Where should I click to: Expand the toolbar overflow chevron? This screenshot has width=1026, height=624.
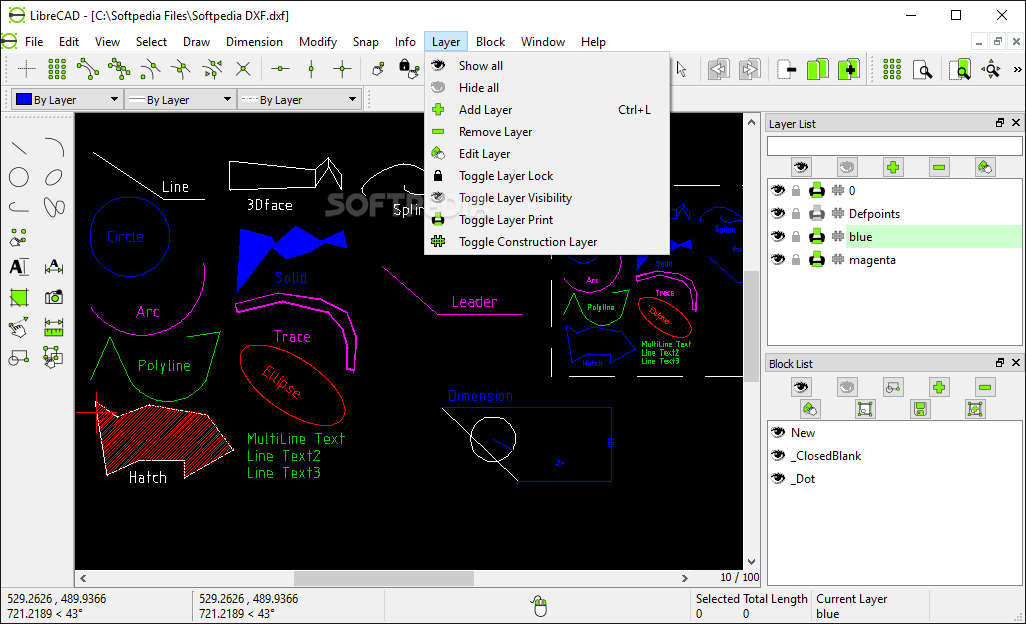1017,69
